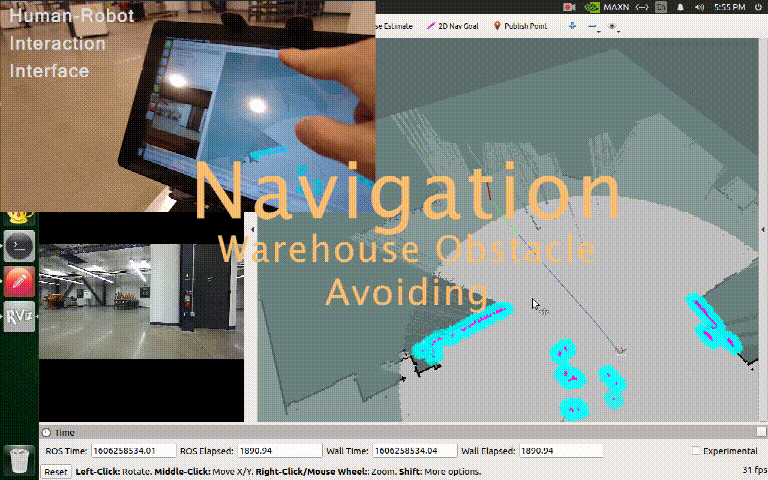Open the red pencil editor dock icon
Image resolution: width=768 pixels, height=480 pixels.
point(19,282)
